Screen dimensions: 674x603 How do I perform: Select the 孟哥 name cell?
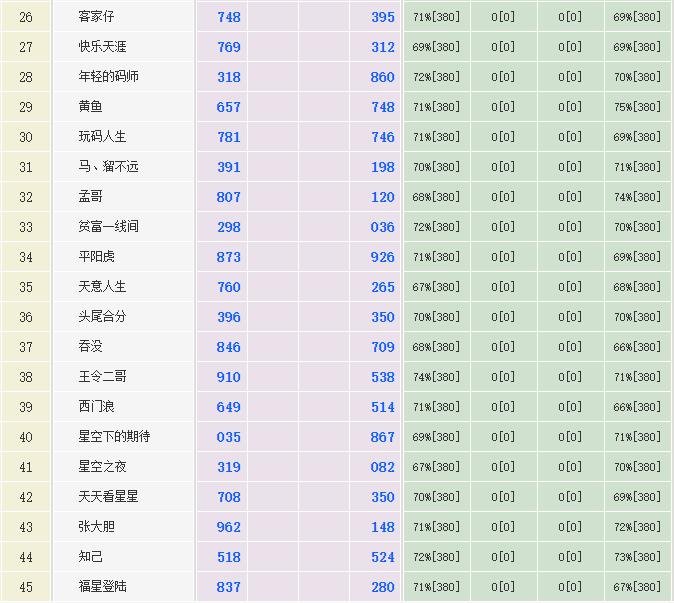pyautogui.click(x=90, y=197)
